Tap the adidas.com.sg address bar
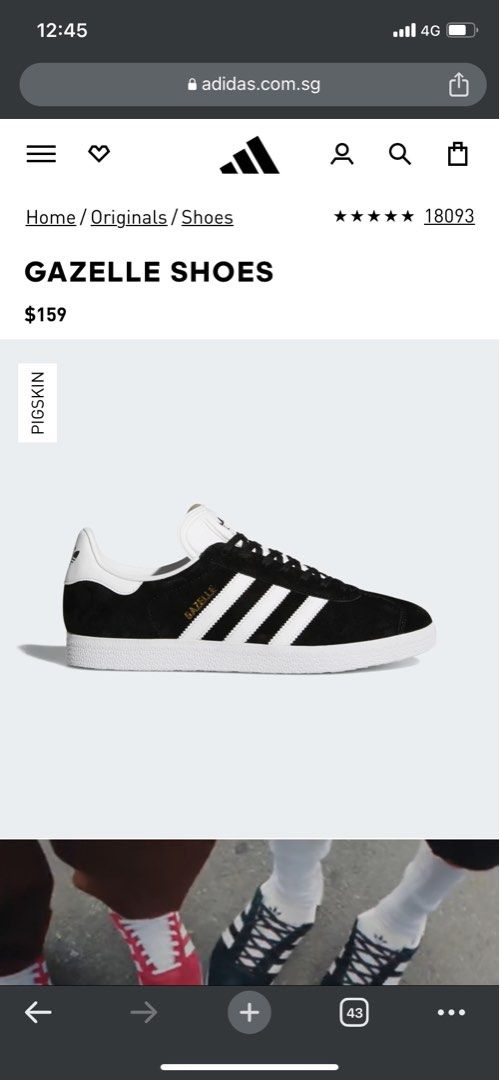500x1080 pixels. click(x=253, y=85)
